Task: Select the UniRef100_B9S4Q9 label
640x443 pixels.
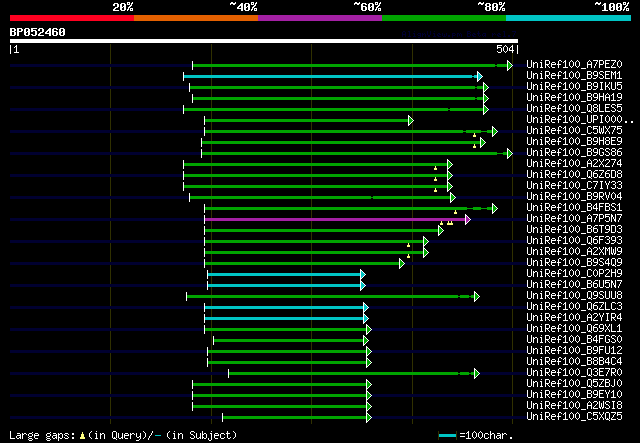Action: point(574,263)
